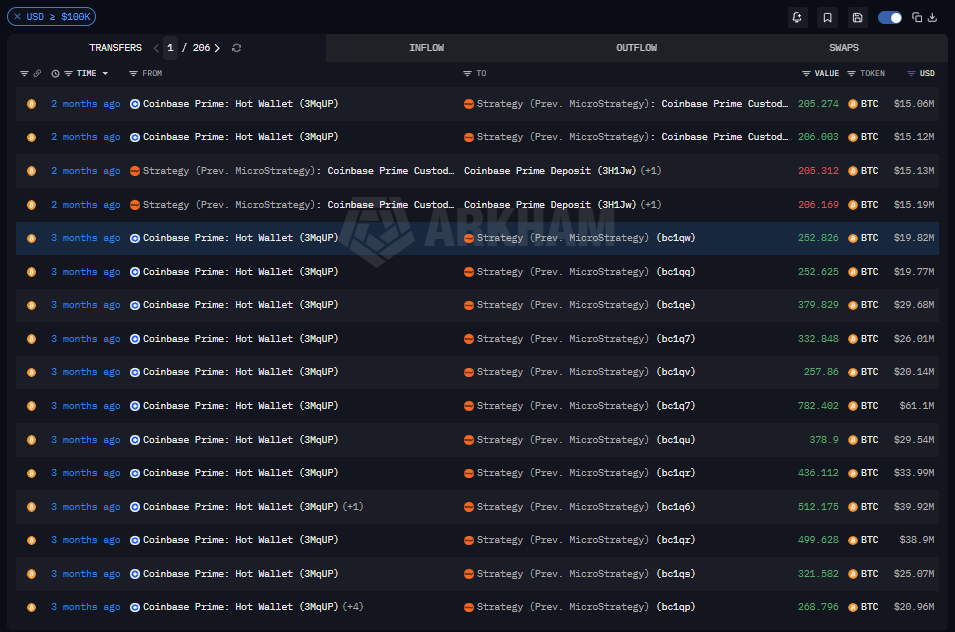Select the value 436.112
The width and height of the screenshot is (955, 632).
818,473
